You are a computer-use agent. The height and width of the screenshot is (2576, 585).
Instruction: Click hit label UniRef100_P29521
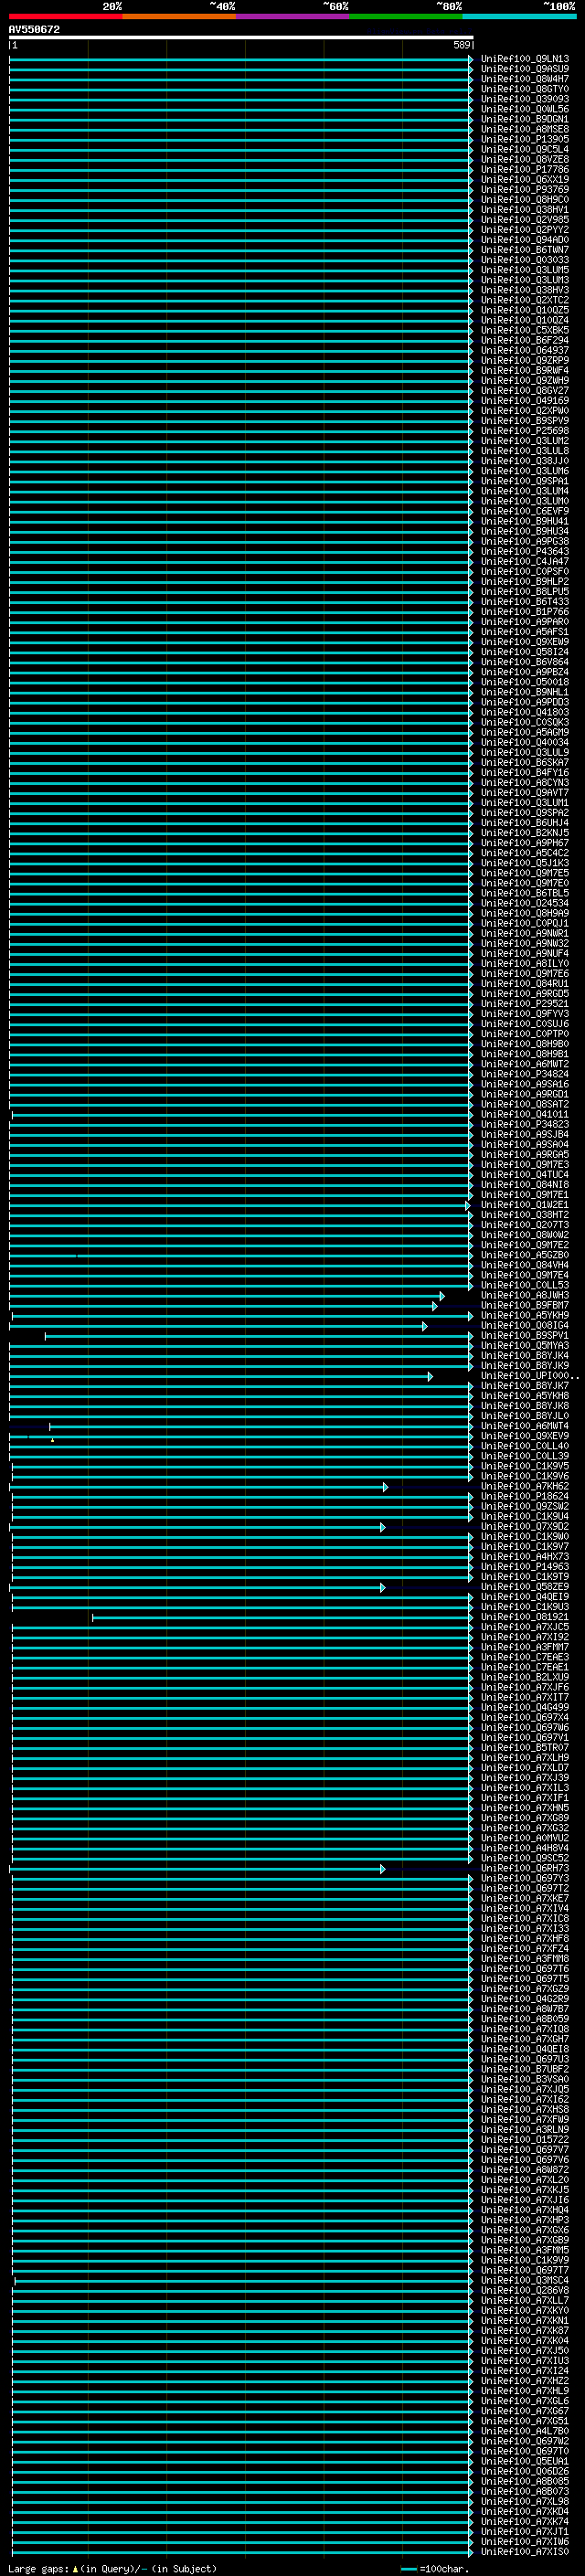point(525,1003)
